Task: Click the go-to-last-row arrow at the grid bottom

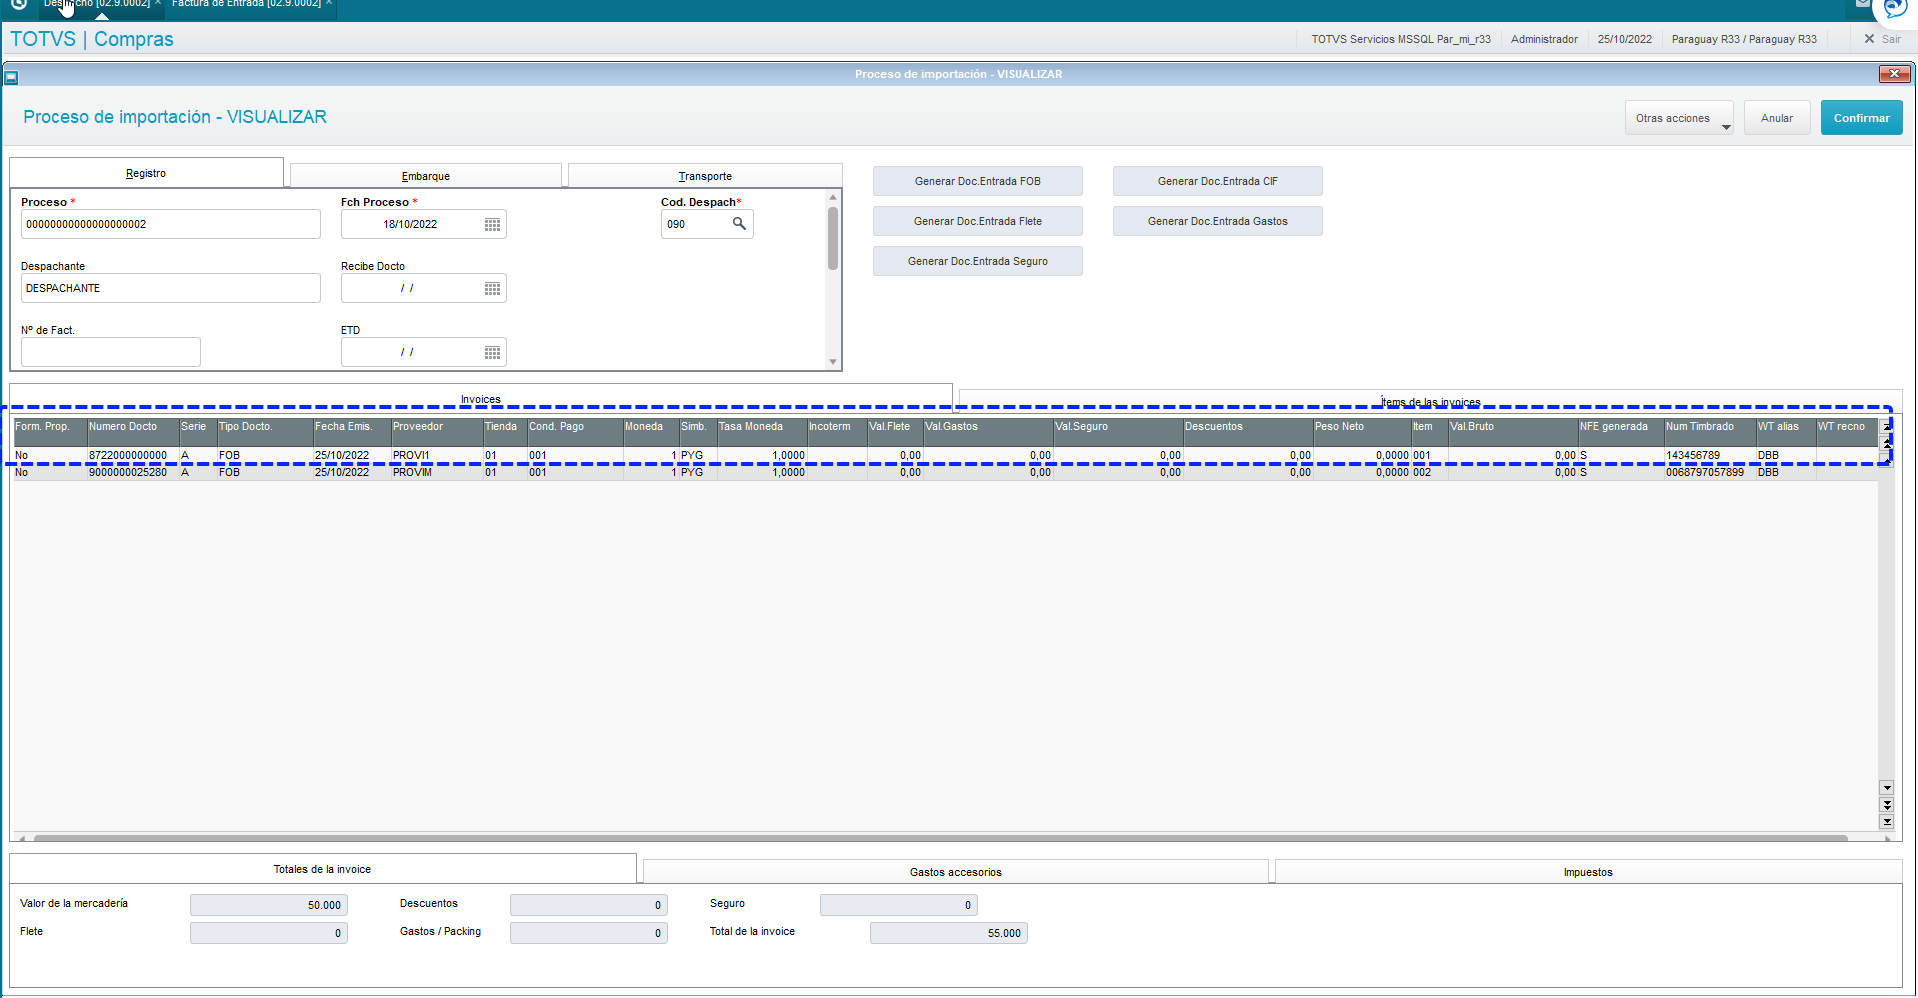Action: 1887,822
